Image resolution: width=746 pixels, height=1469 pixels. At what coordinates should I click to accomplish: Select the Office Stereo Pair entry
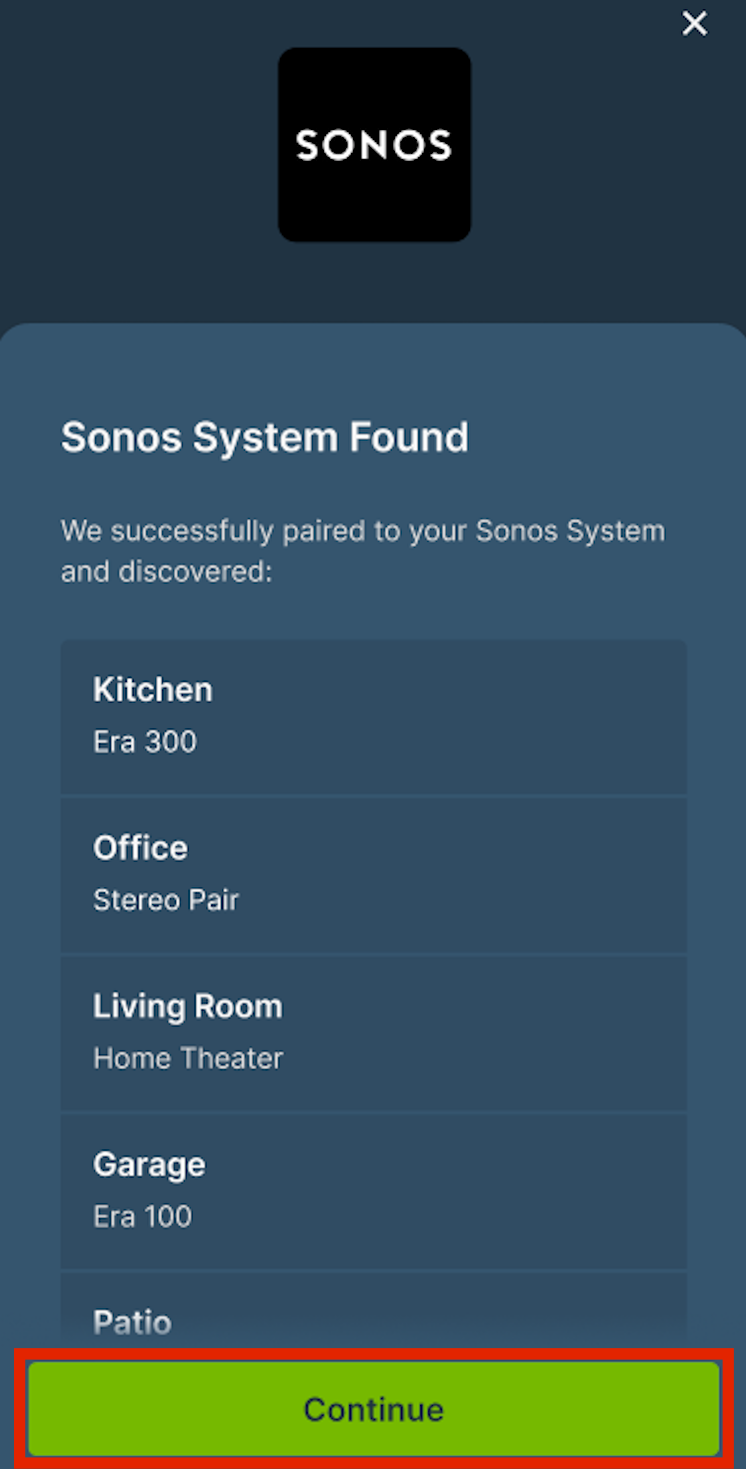click(374, 874)
